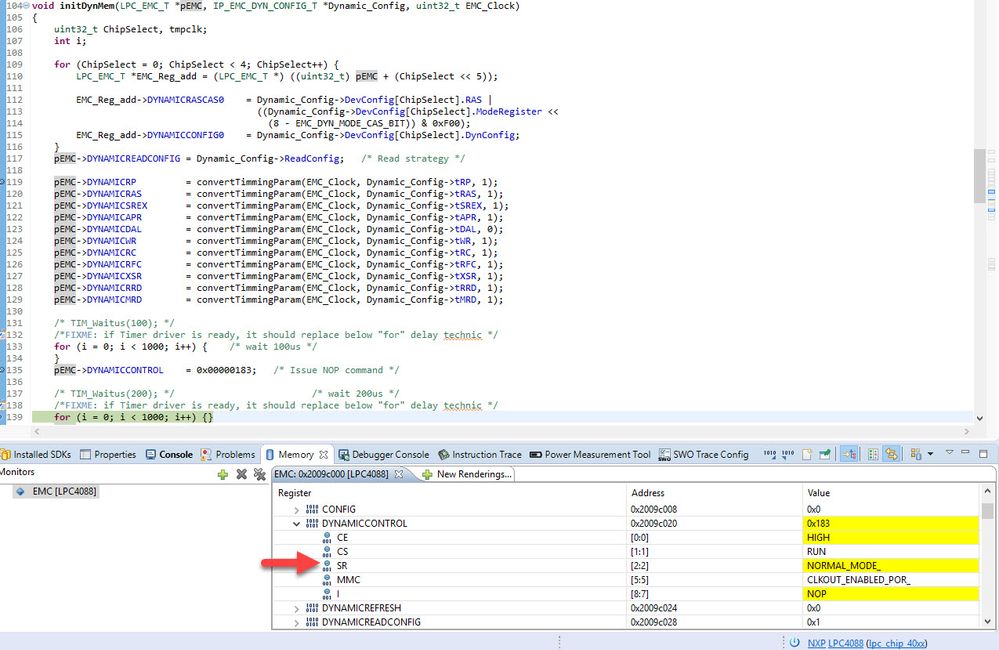Click the editor horizontal scrollbar right arrow
Screen dimensions: 999x650
click(x=967, y=431)
